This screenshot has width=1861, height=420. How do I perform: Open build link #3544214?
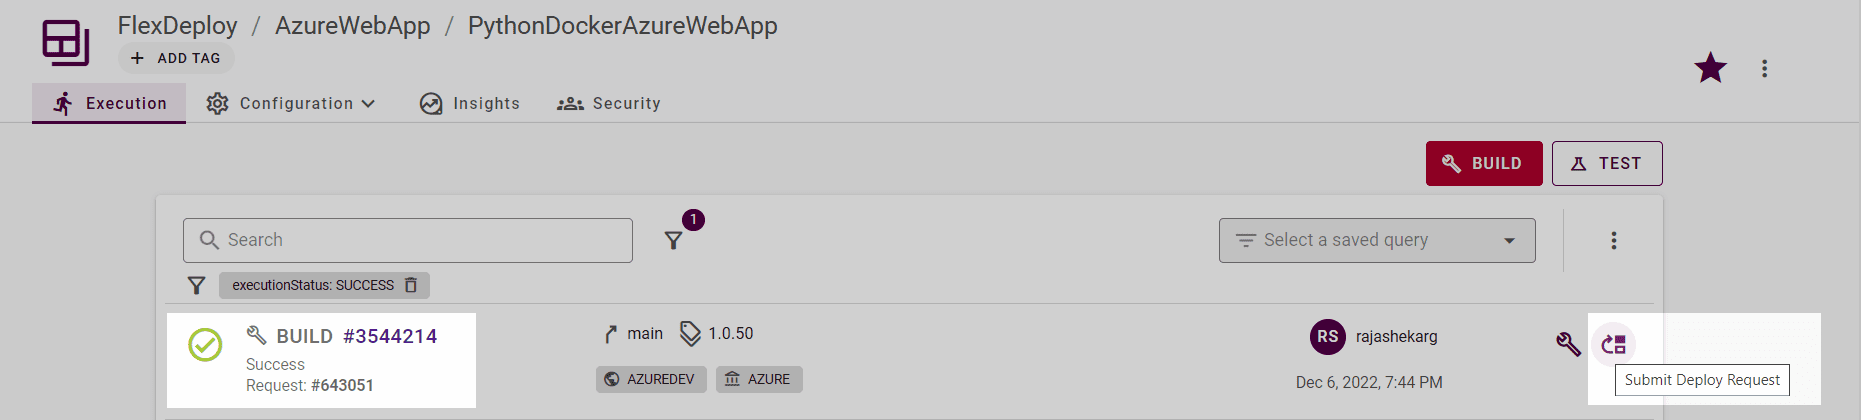390,336
